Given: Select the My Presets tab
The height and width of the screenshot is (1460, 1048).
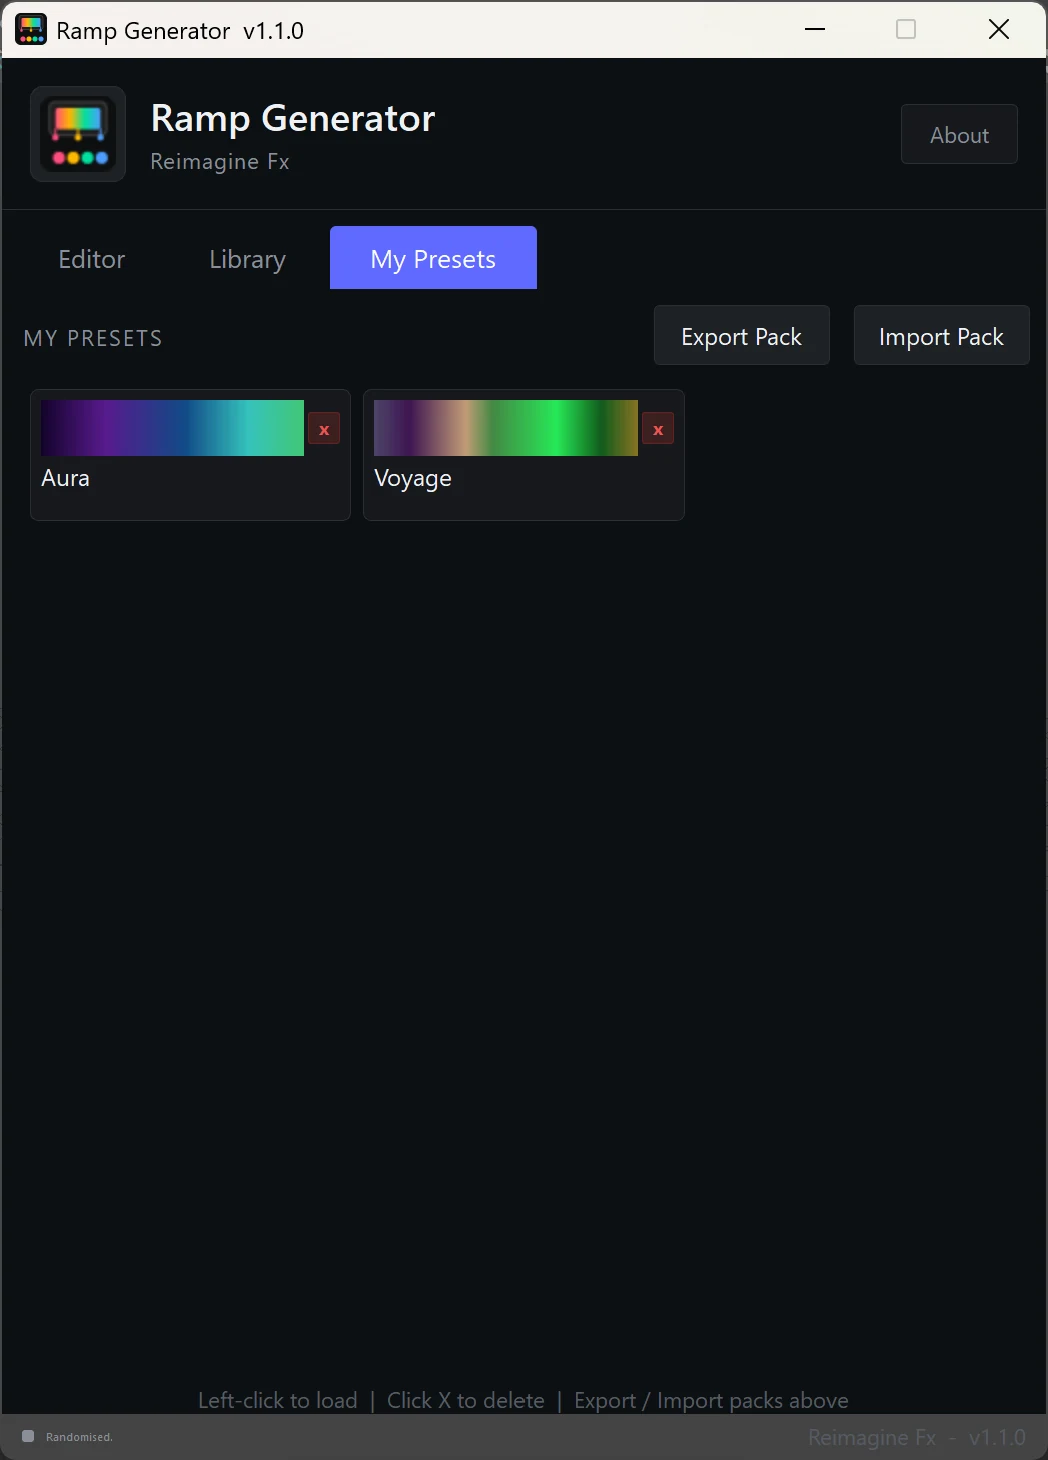Looking at the screenshot, I should coord(433,258).
